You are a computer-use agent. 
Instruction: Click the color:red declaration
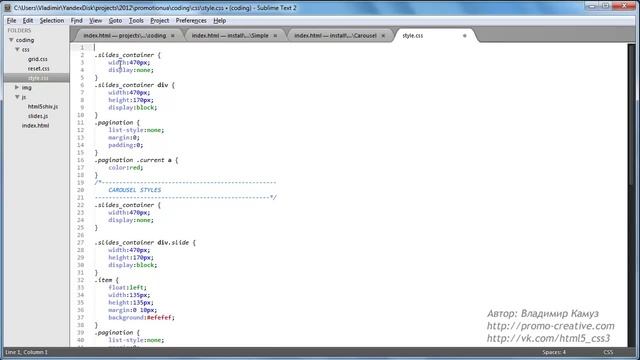point(126,167)
